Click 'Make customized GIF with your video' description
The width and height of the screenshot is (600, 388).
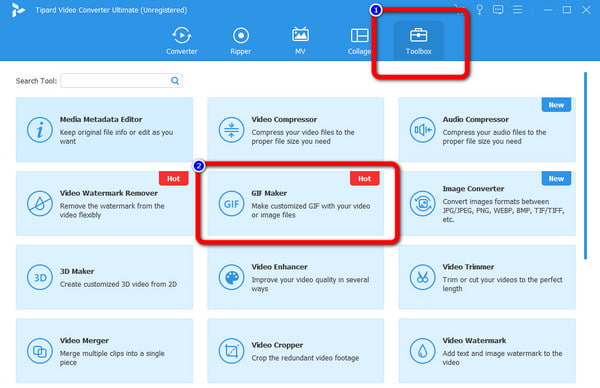click(x=311, y=210)
